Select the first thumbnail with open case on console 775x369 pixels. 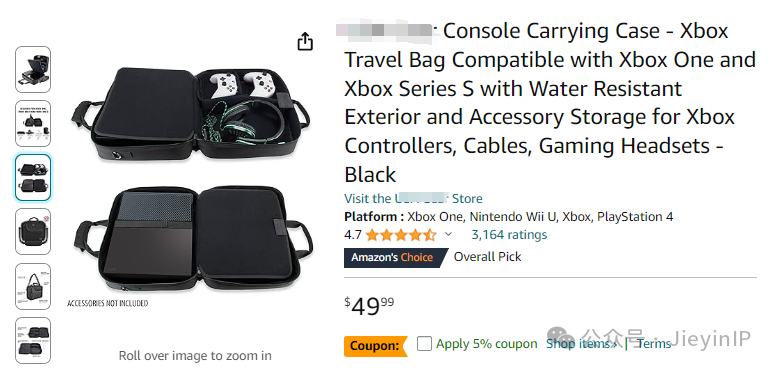pyautogui.click(x=33, y=70)
